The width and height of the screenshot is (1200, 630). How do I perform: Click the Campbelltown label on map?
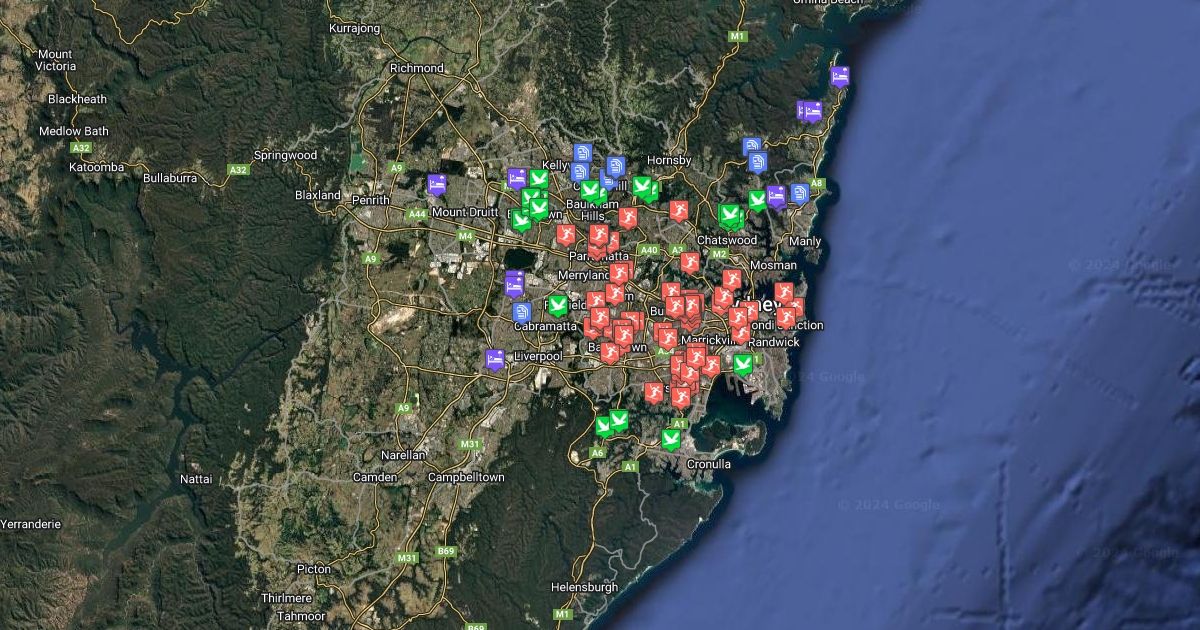click(x=466, y=478)
